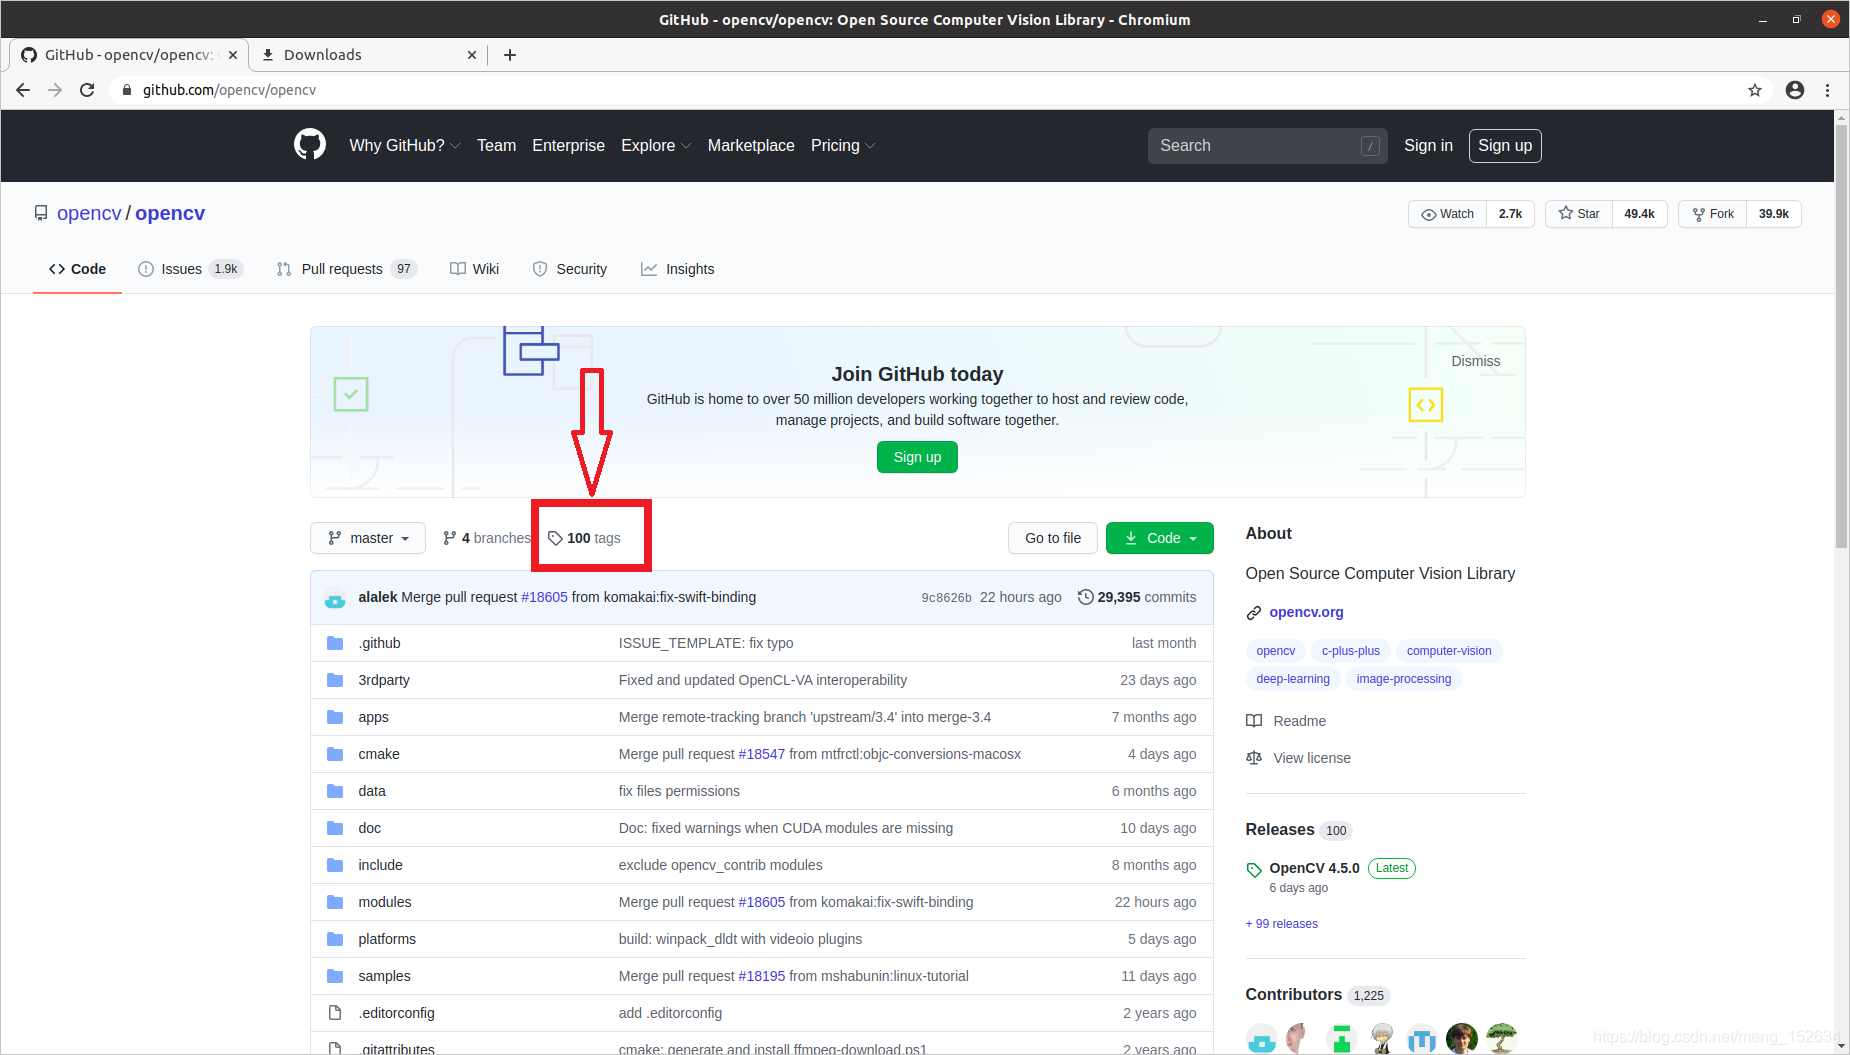1850x1055 pixels.
Task: Click the header Sign up button
Action: (x=1505, y=146)
